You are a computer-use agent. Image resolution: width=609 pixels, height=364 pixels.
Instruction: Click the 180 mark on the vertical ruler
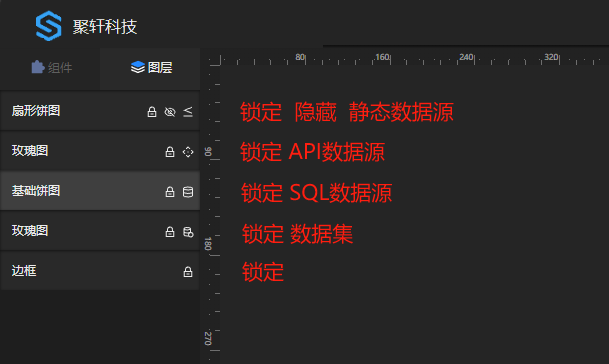click(x=208, y=244)
